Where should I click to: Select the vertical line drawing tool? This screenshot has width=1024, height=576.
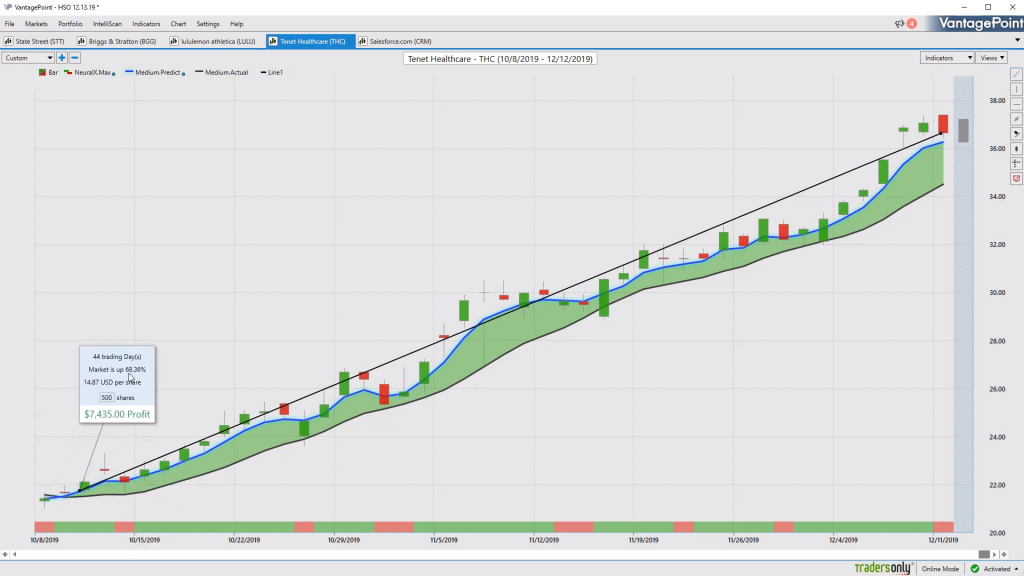1016,89
